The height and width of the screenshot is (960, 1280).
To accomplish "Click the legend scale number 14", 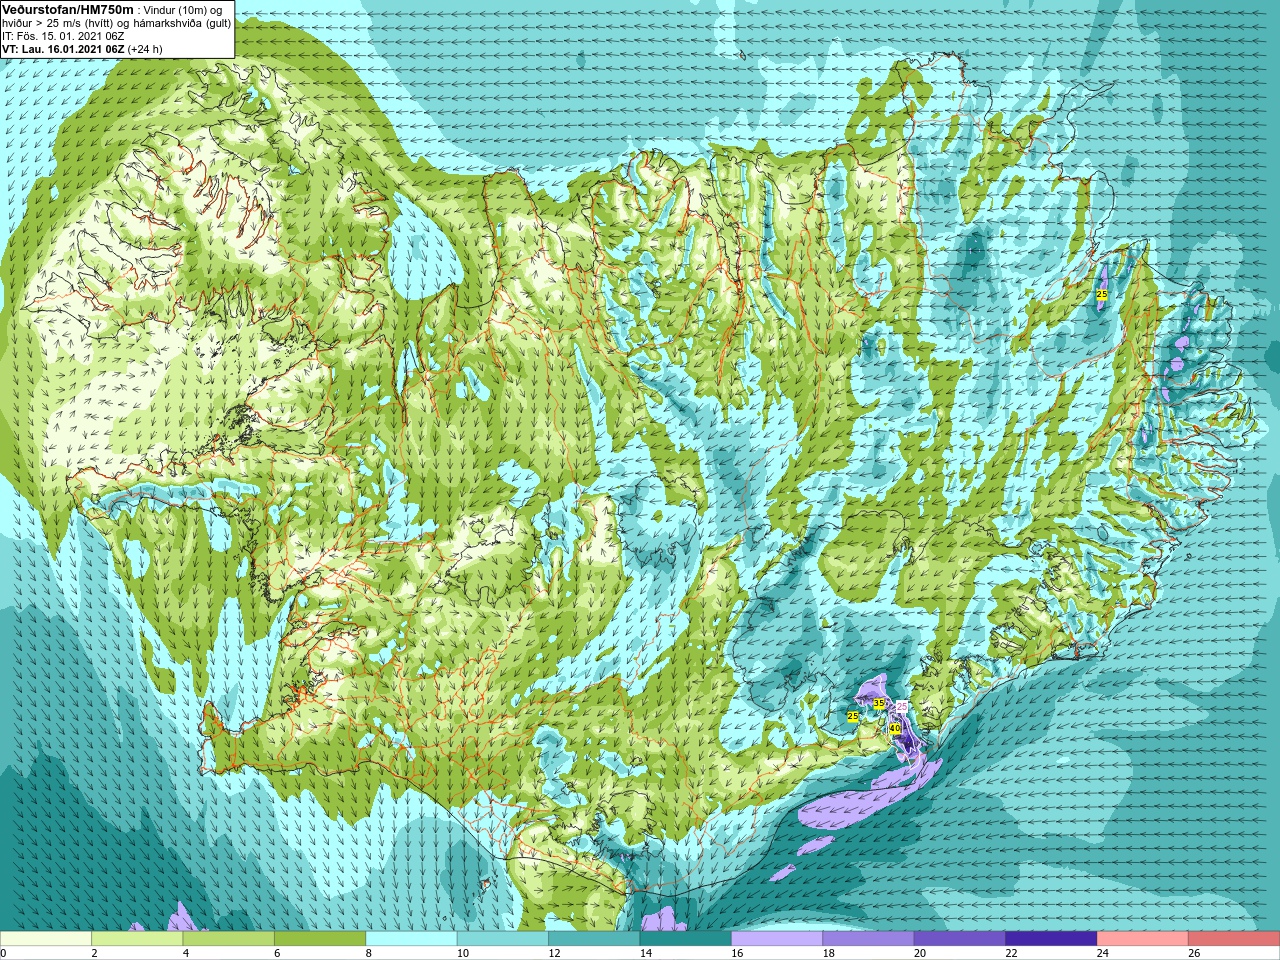I will (x=646, y=953).
